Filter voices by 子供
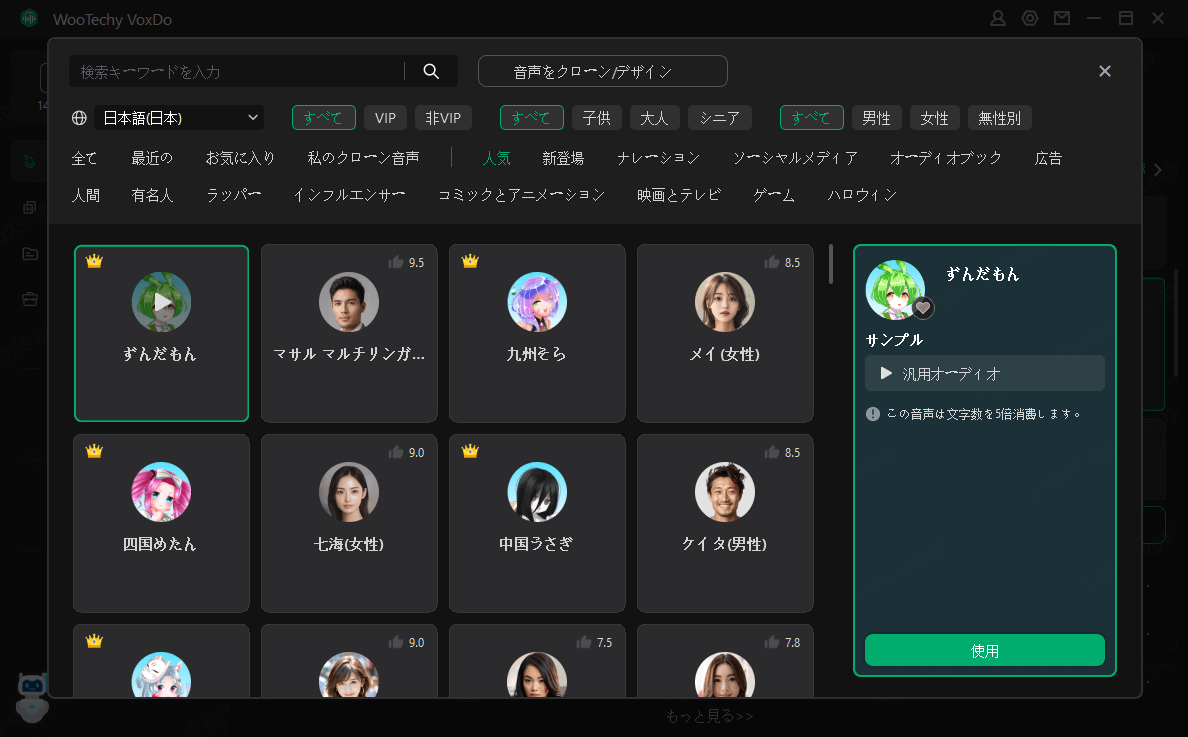 [596, 118]
